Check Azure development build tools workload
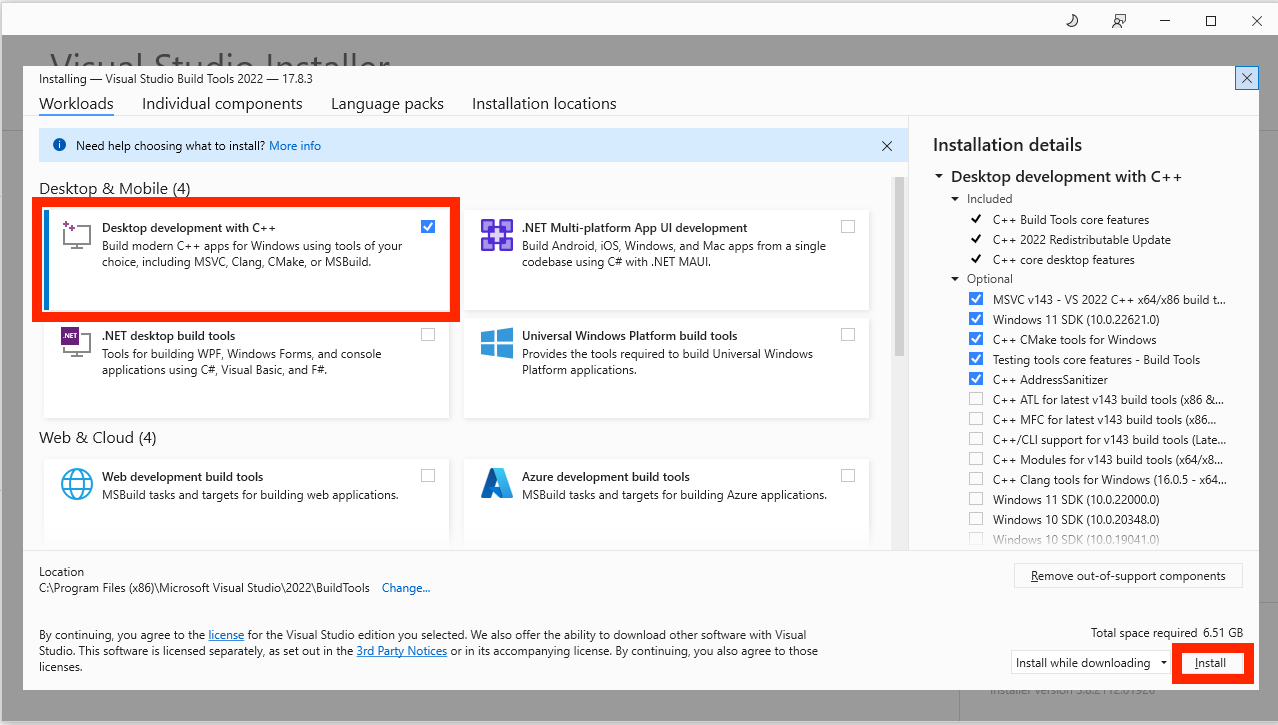Screen dimensions: 1278x725 (848, 476)
